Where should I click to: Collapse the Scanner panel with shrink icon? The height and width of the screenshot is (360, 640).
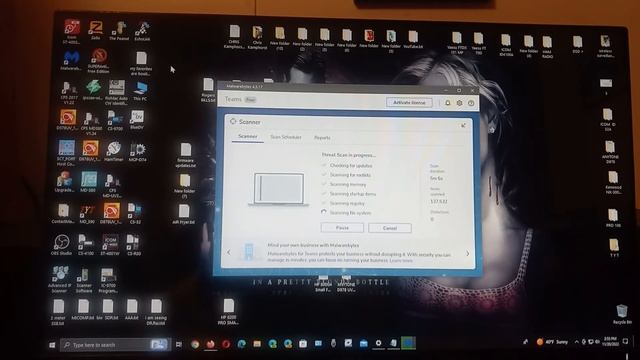pos(463,125)
